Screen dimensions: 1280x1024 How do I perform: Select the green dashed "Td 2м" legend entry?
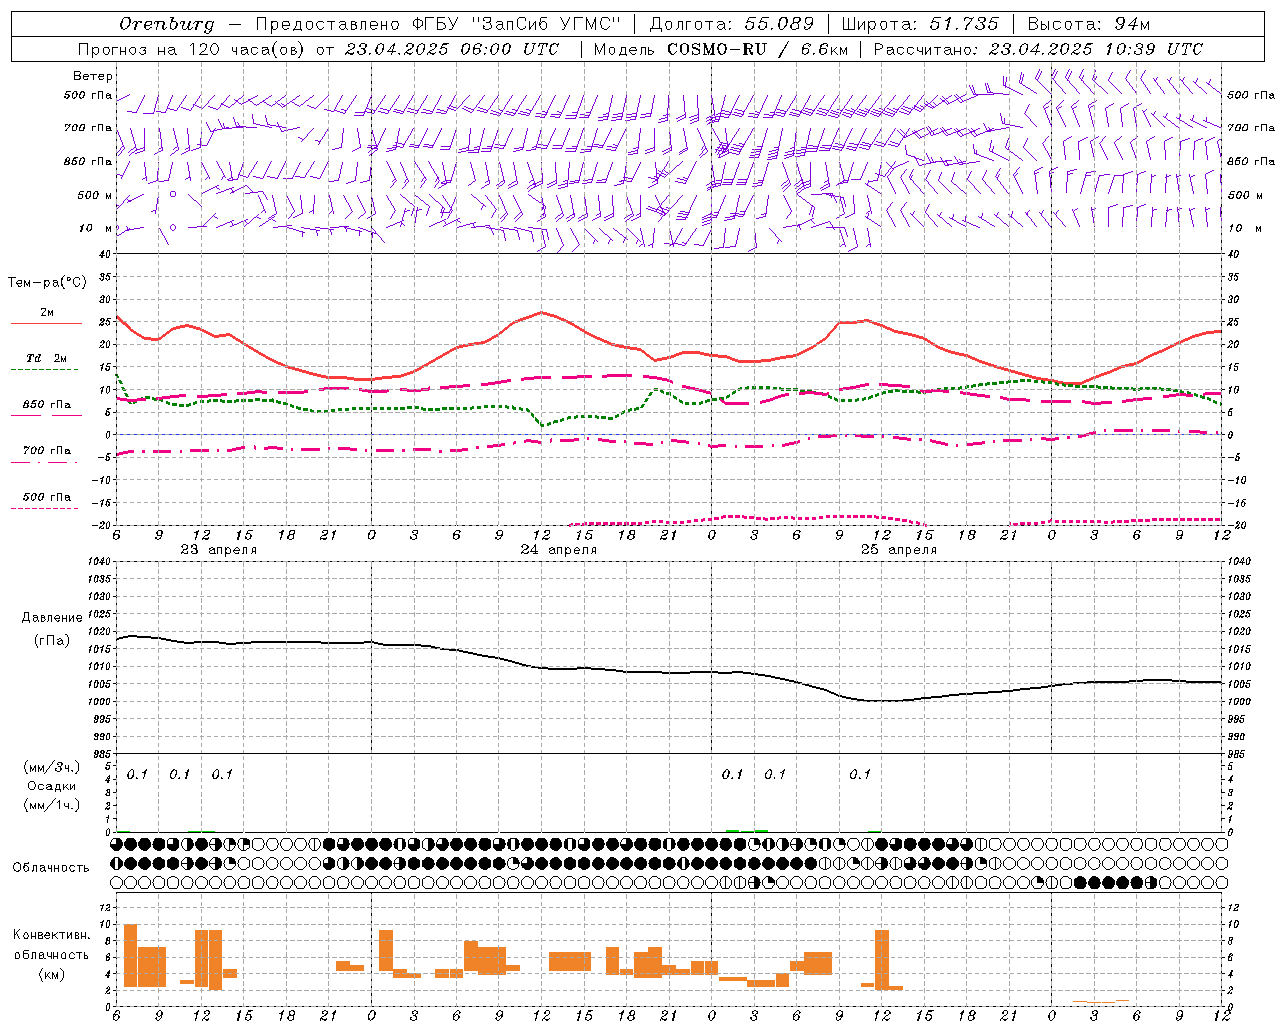46,363
